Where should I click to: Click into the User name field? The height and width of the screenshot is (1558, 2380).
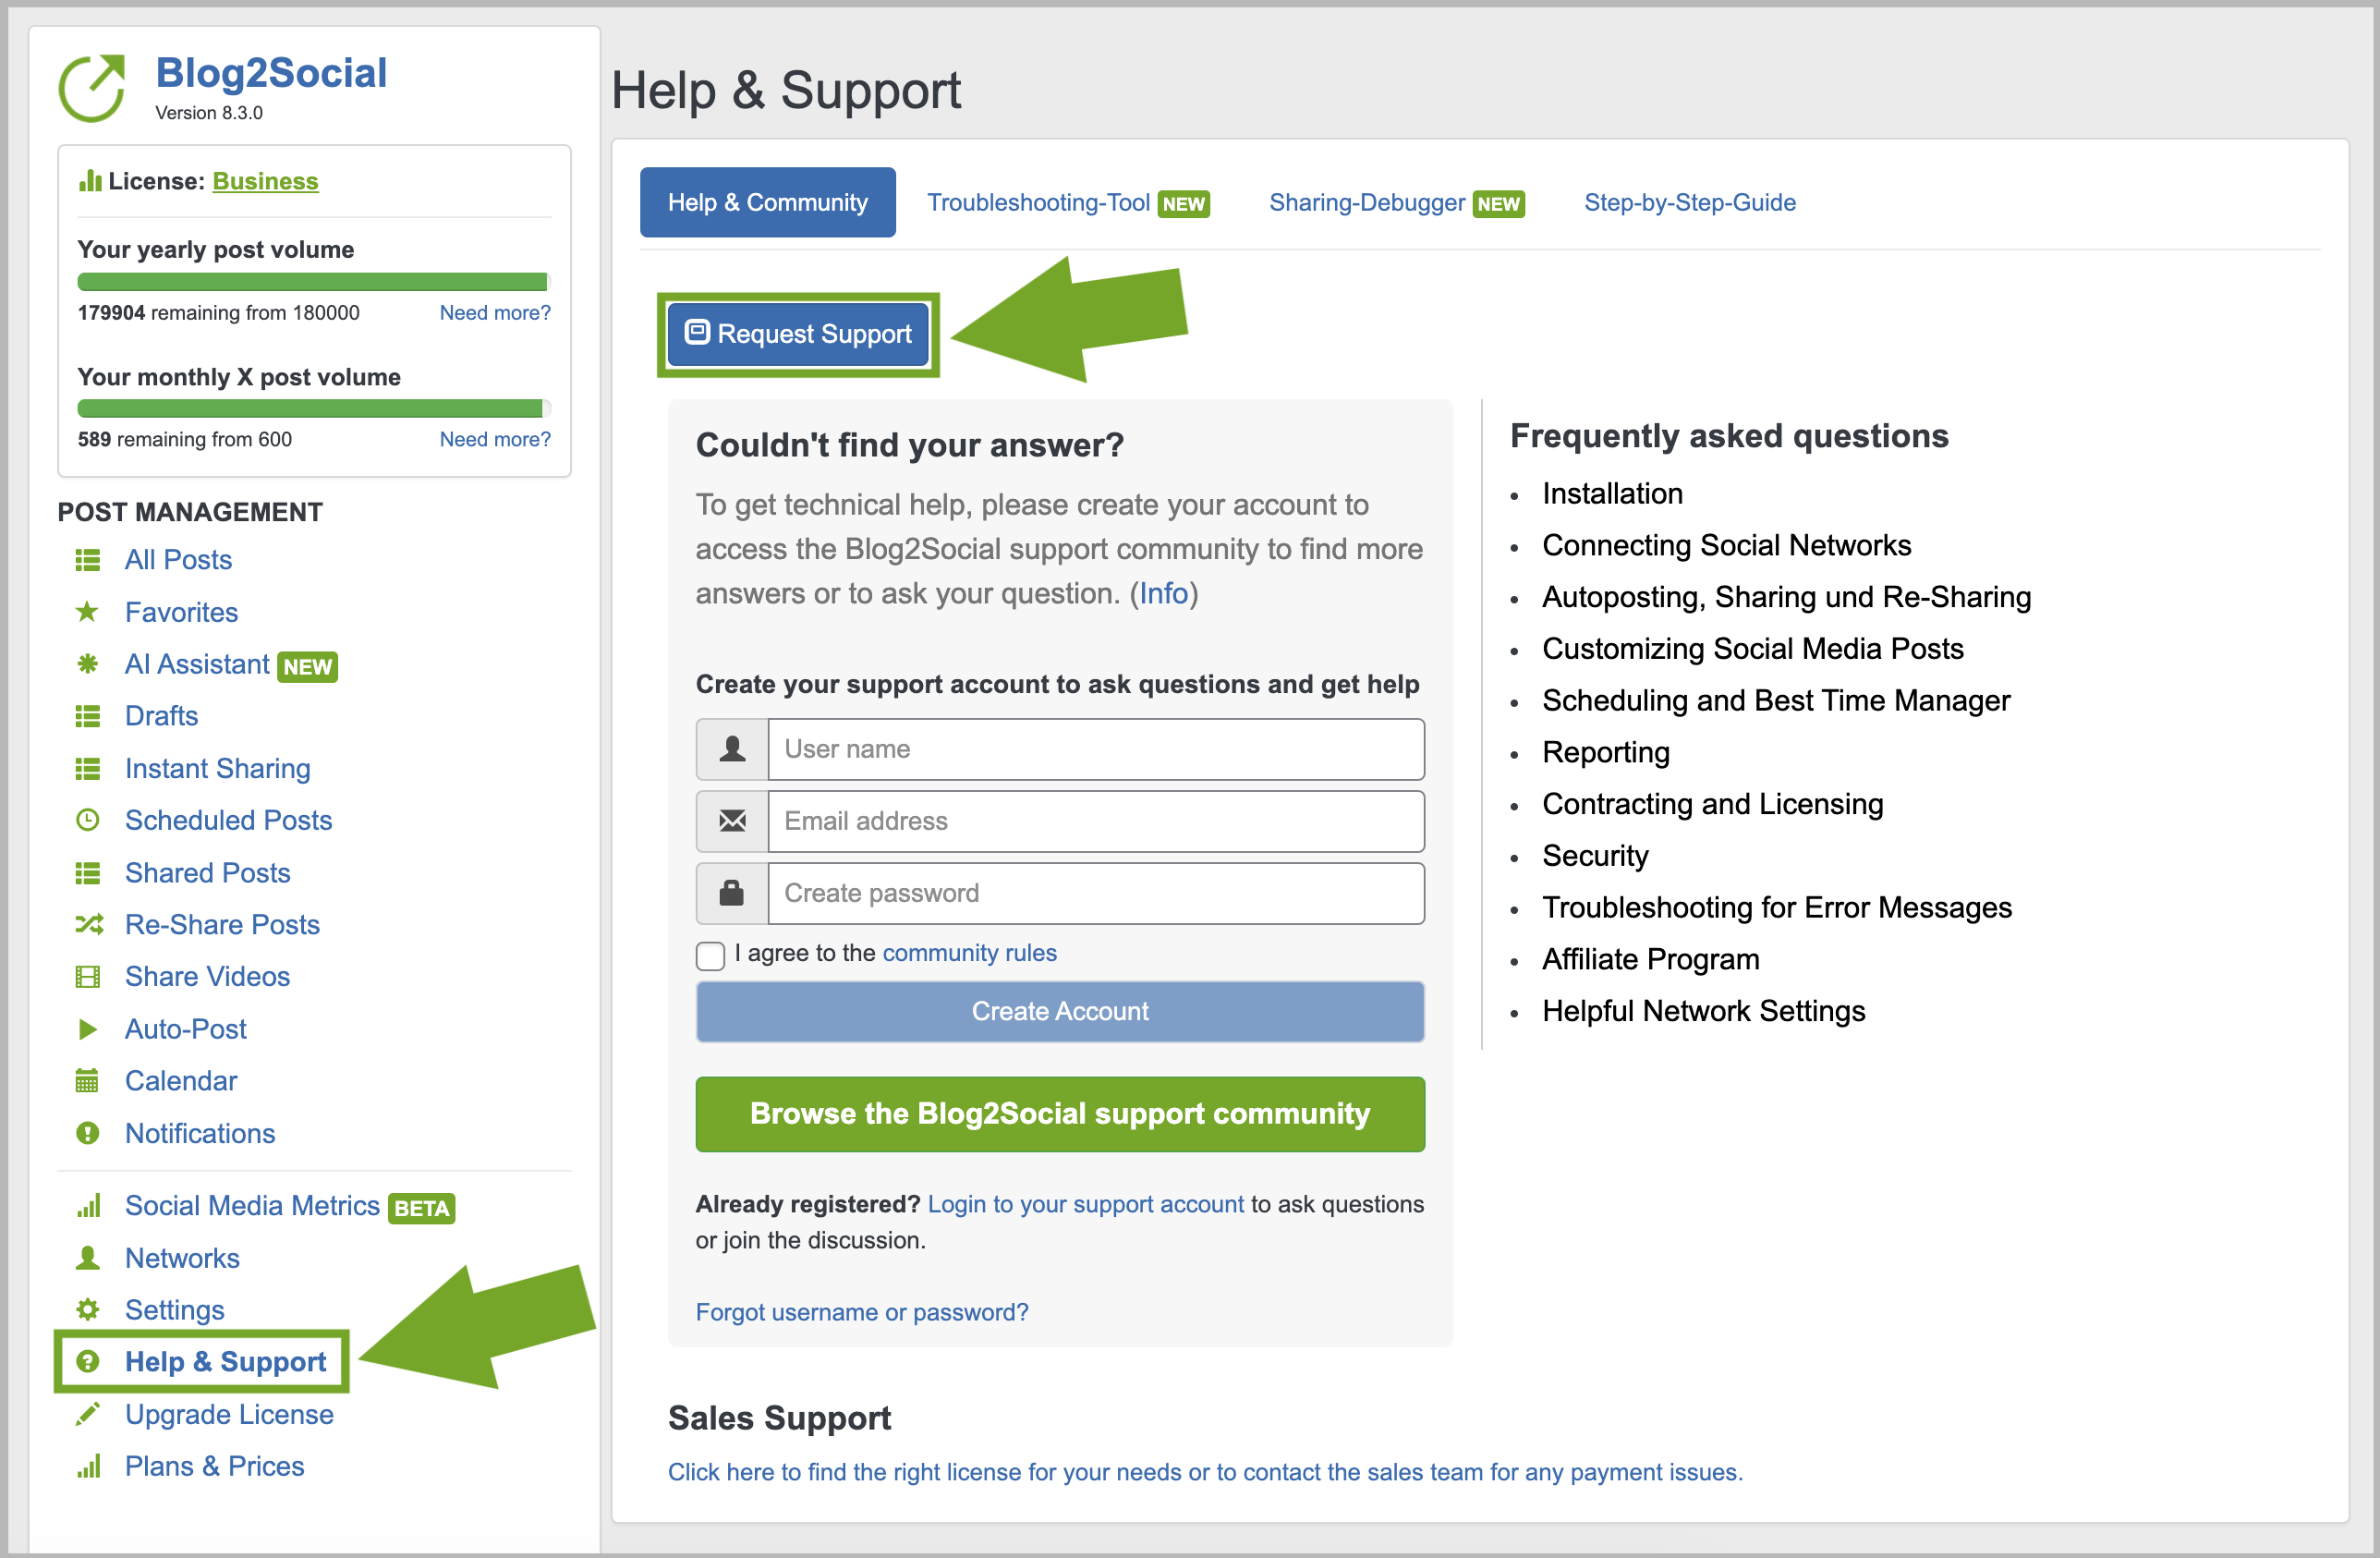(1096, 749)
